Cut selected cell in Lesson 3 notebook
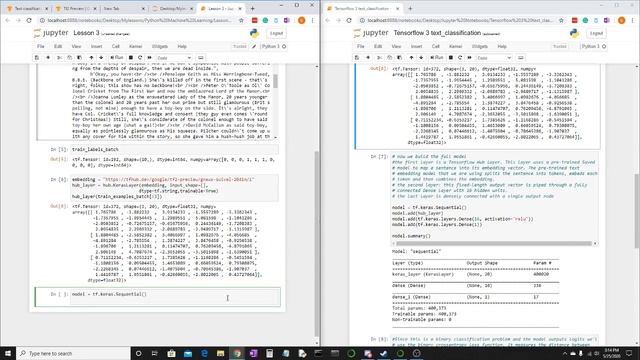Screen dimensions: 640x360 (x=59, y=58)
